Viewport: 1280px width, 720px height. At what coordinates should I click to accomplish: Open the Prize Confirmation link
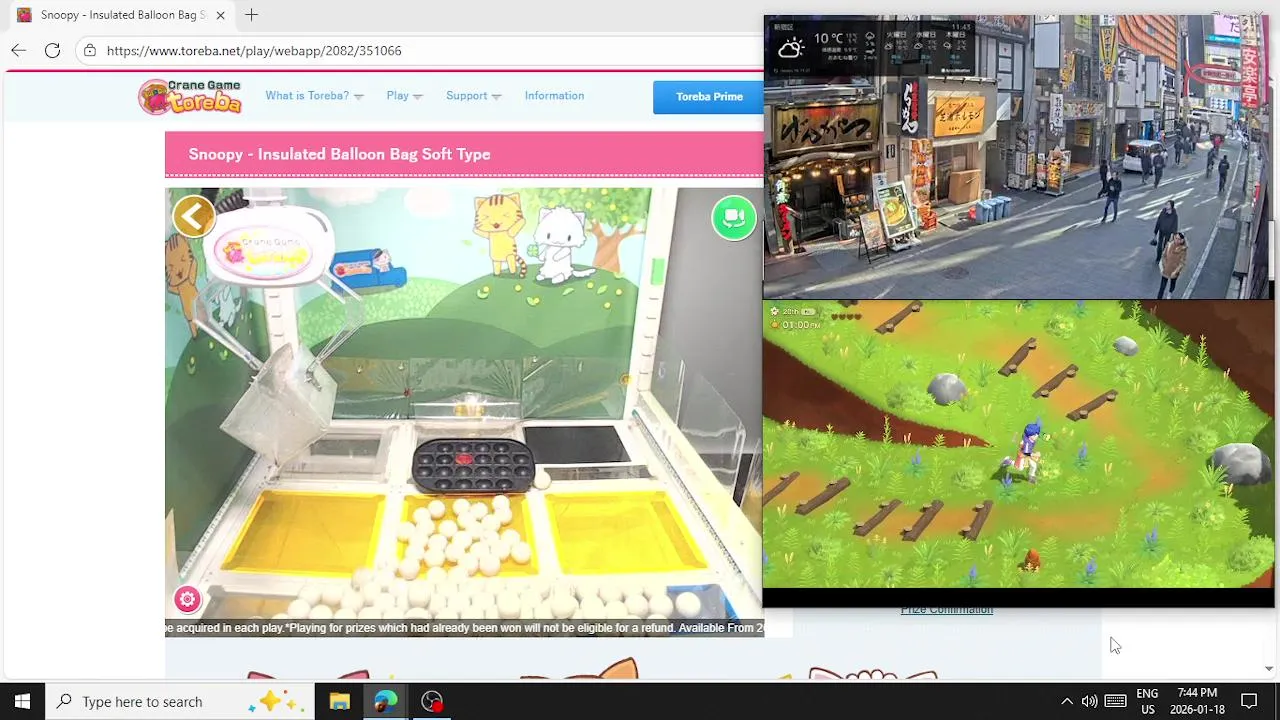[946, 610]
